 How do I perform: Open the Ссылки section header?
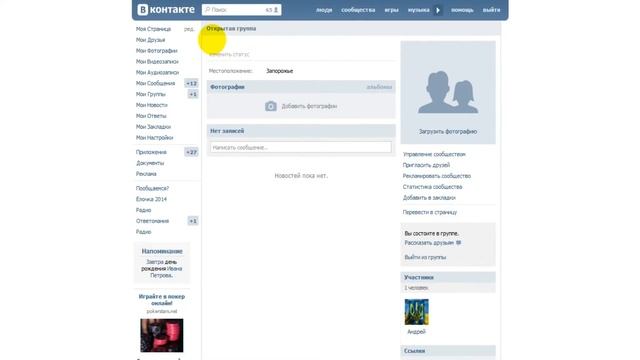click(448, 351)
